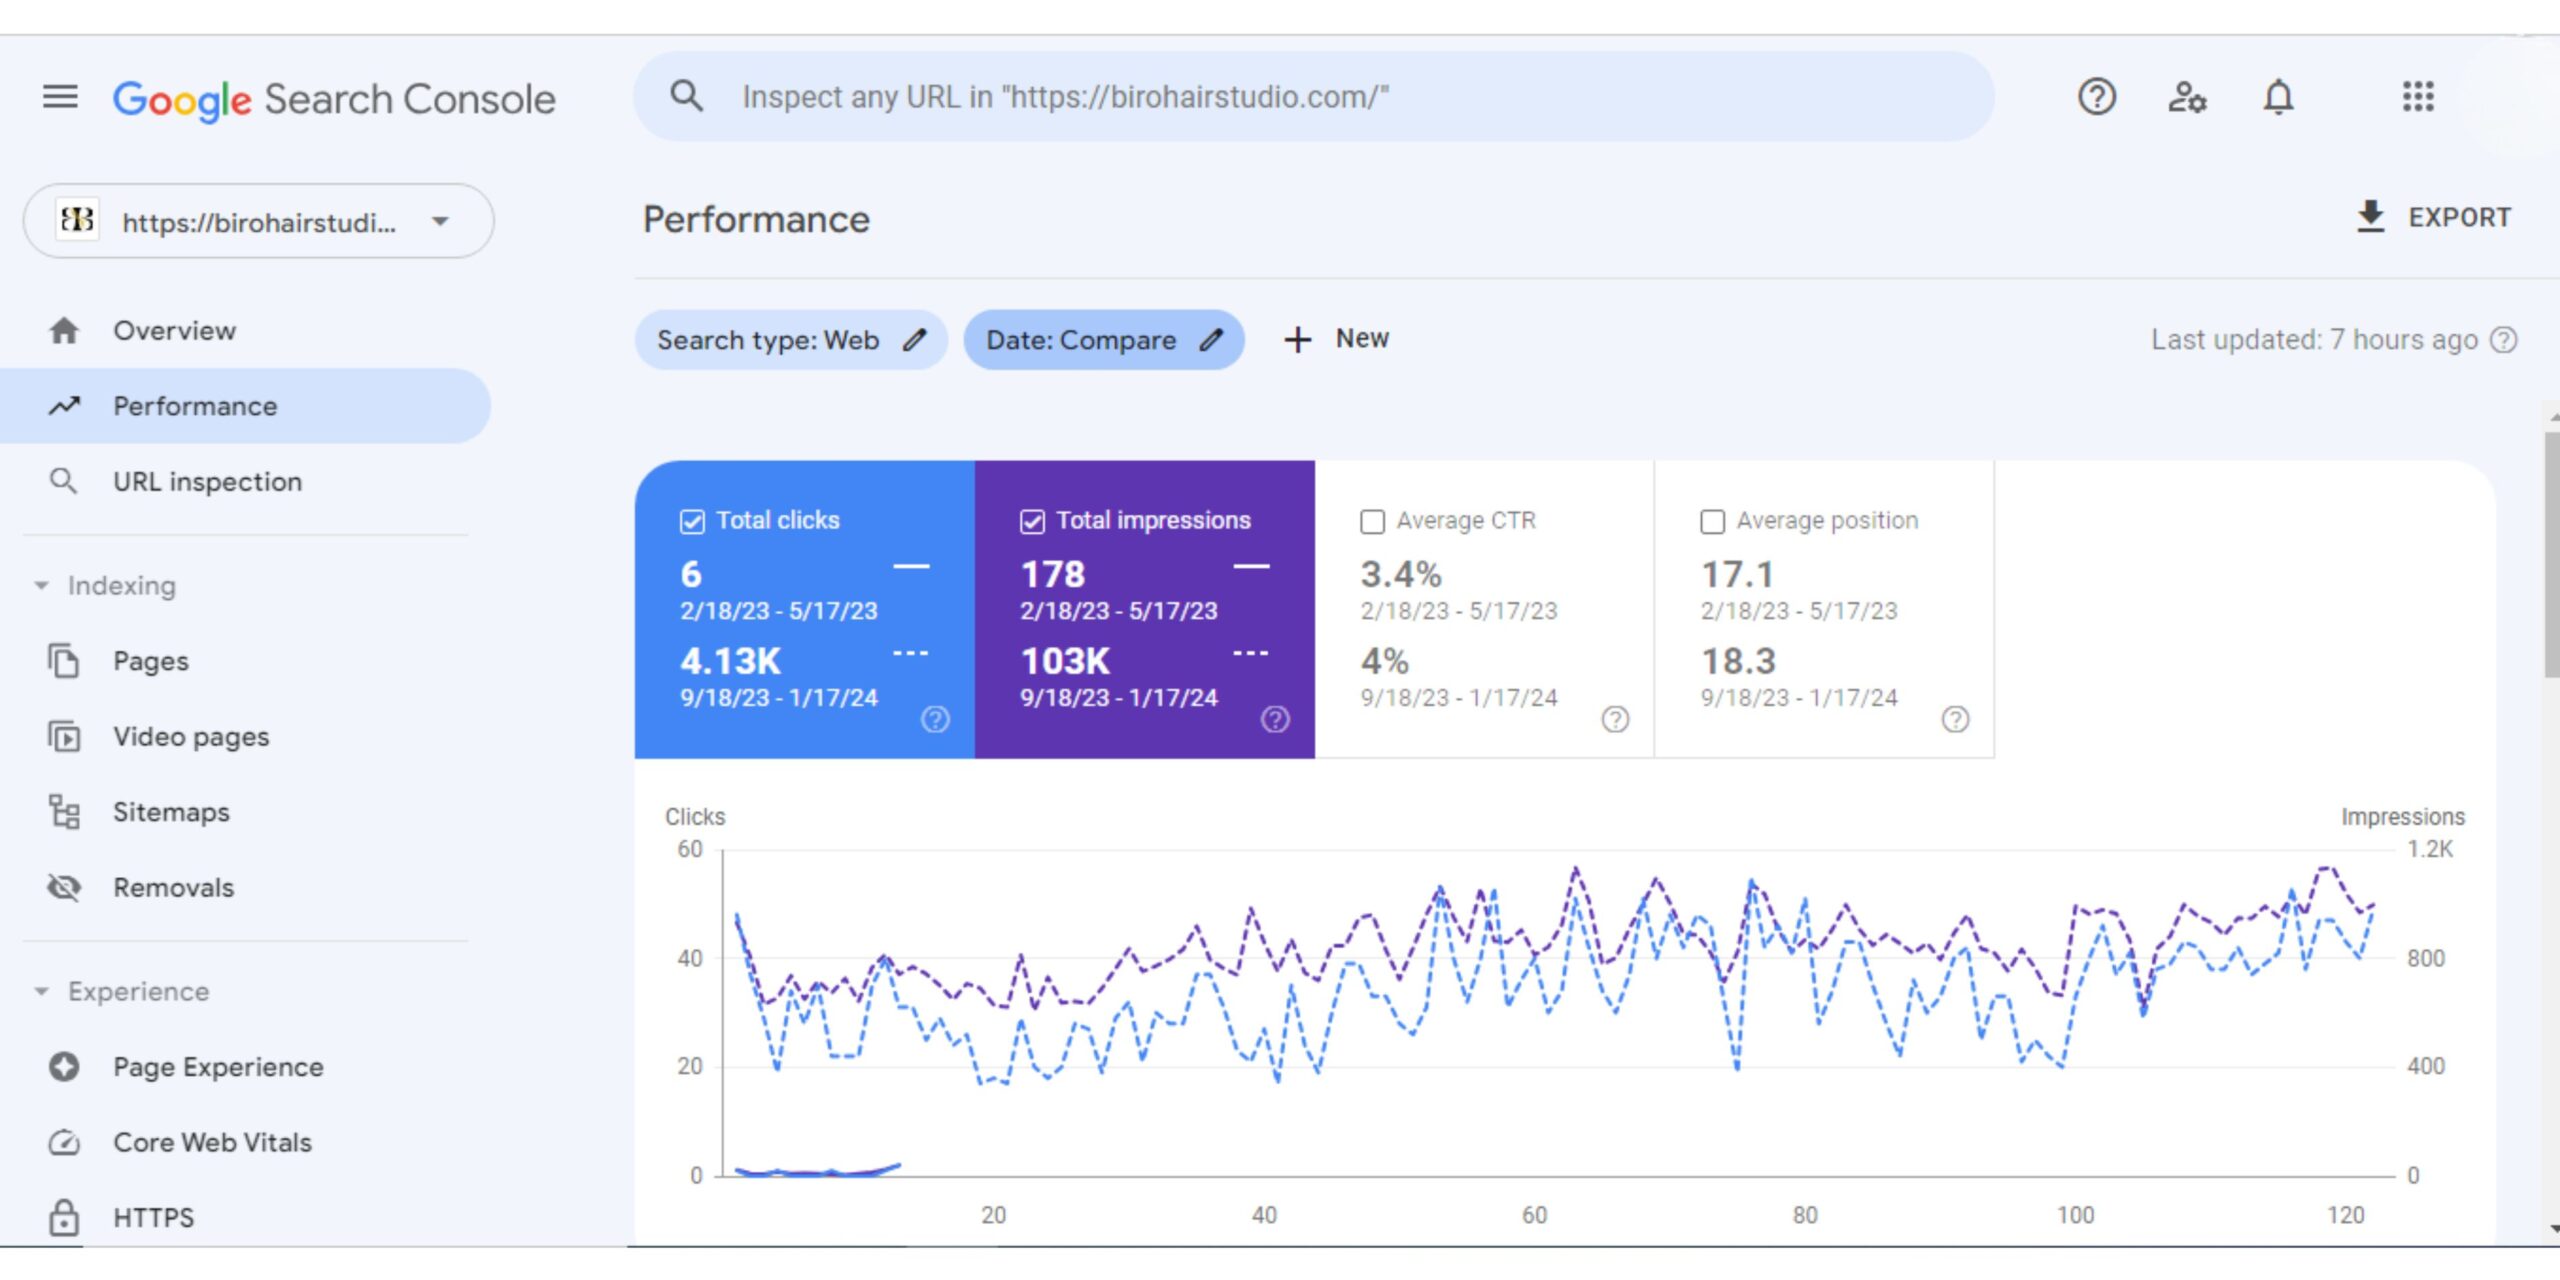The width and height of the screenshot is (2560, 1280).
Task: Click the pencil icon on Date Compare chip
Action: point(1211,340)
